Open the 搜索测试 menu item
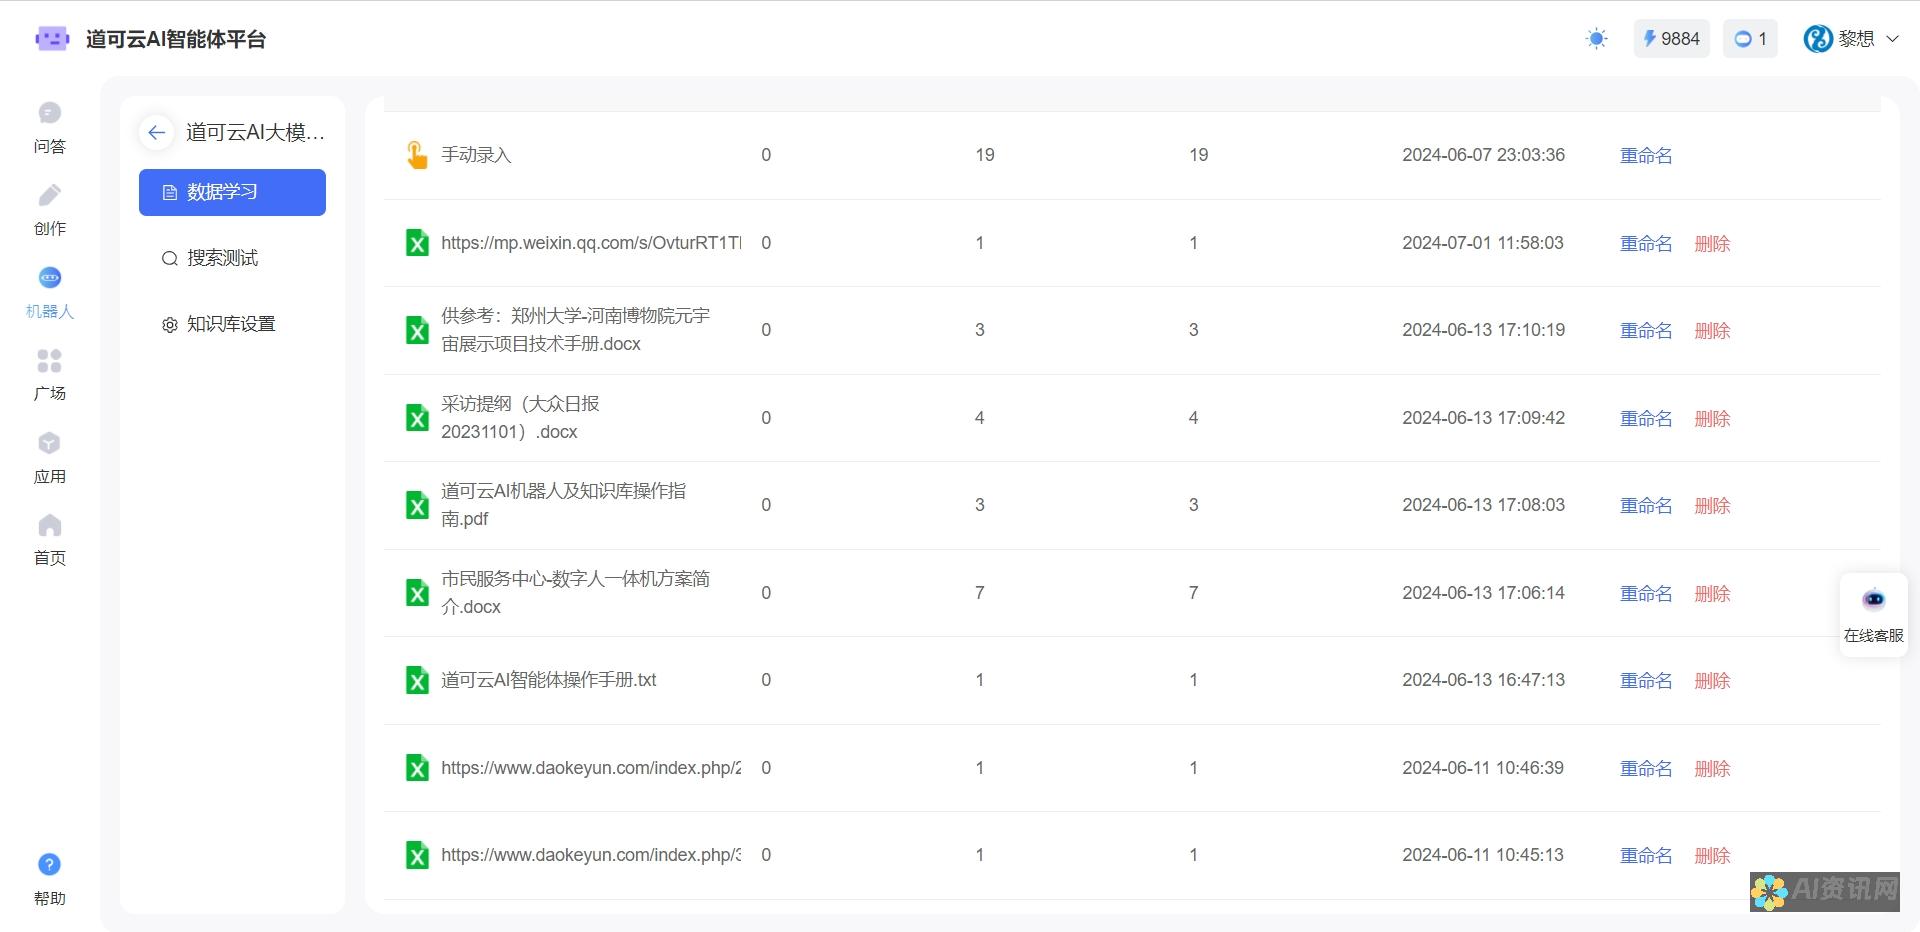The image size is (1920, 932). [x=232, y=258]
